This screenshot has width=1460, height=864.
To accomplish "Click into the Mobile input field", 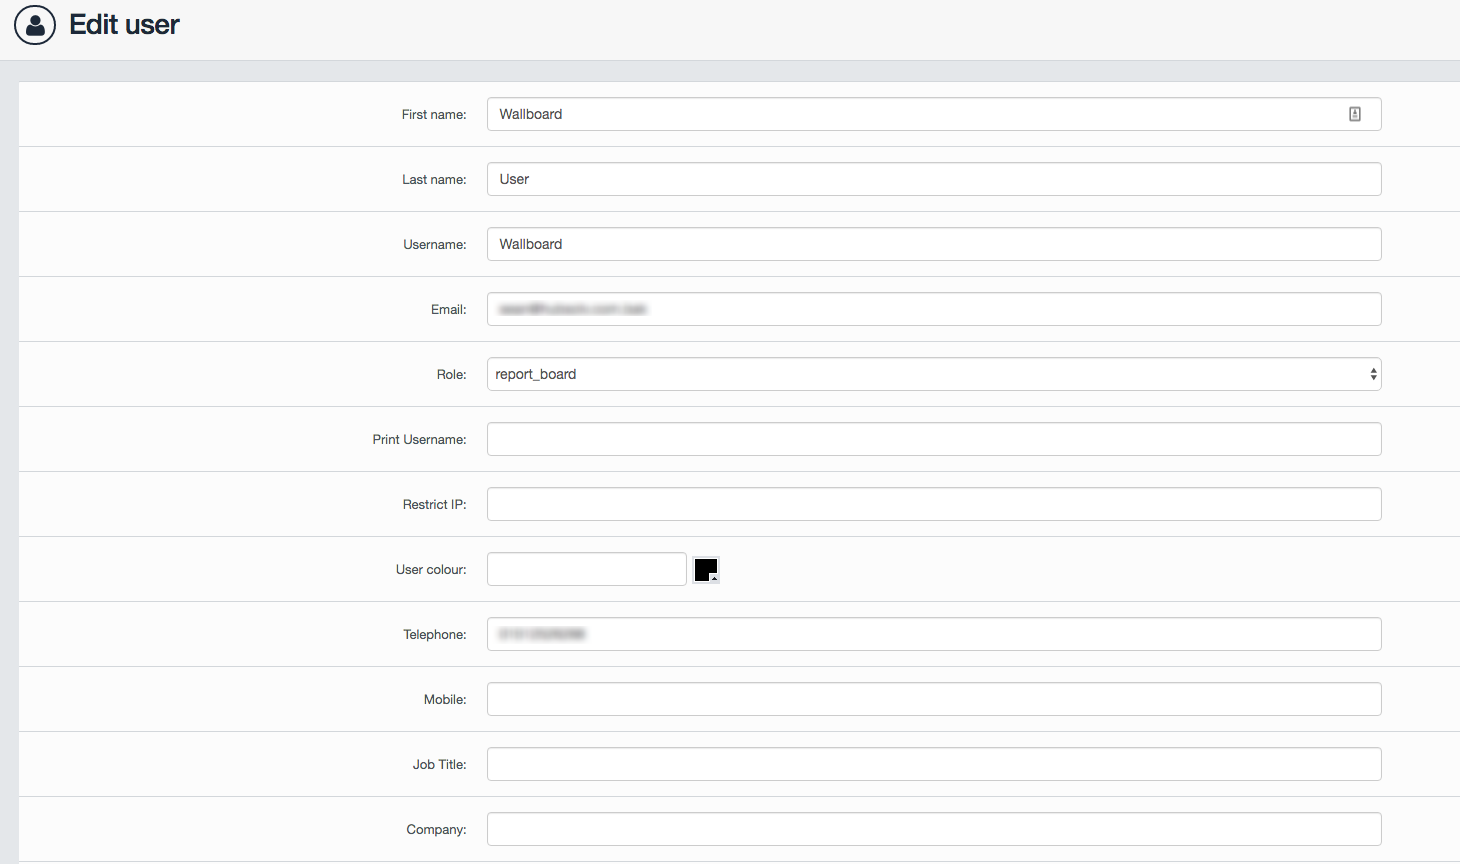I will (933, 699).
